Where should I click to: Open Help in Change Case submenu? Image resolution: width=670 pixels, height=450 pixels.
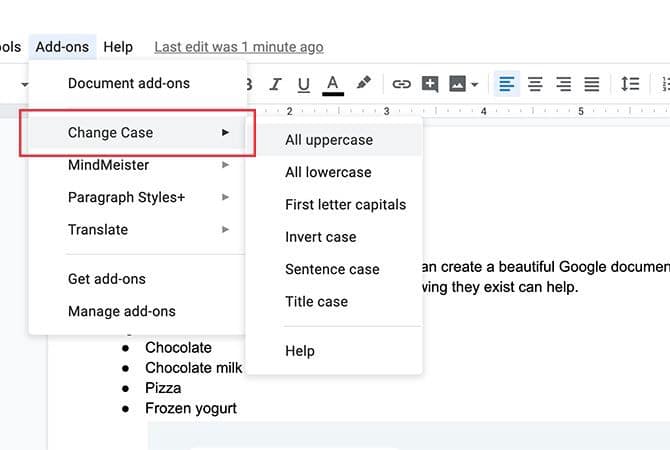click(334, 351)
